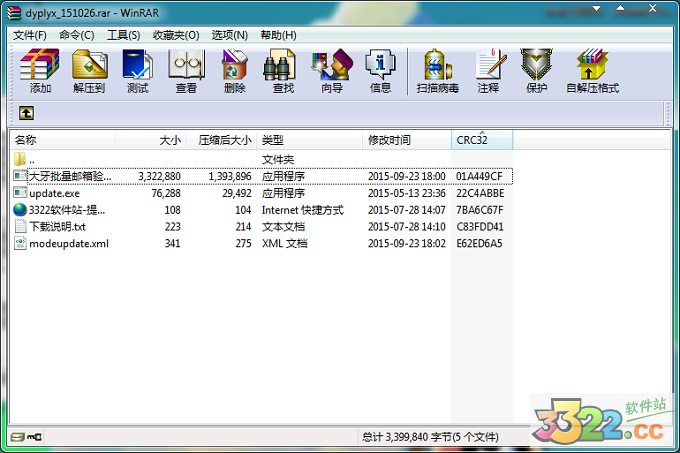680x453 pixels.
Task: Click the CRC32 value 01A449CF
Action: click(479, 176)
